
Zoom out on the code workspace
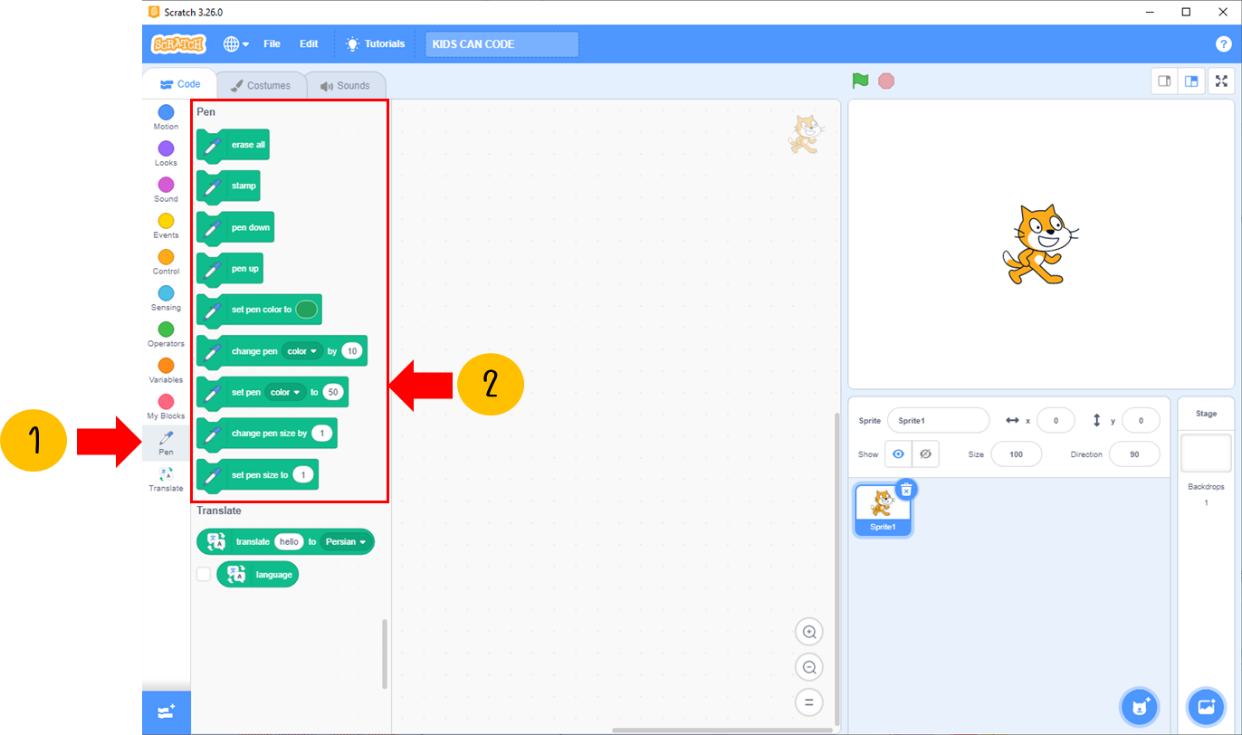click(x=809, y=667)
